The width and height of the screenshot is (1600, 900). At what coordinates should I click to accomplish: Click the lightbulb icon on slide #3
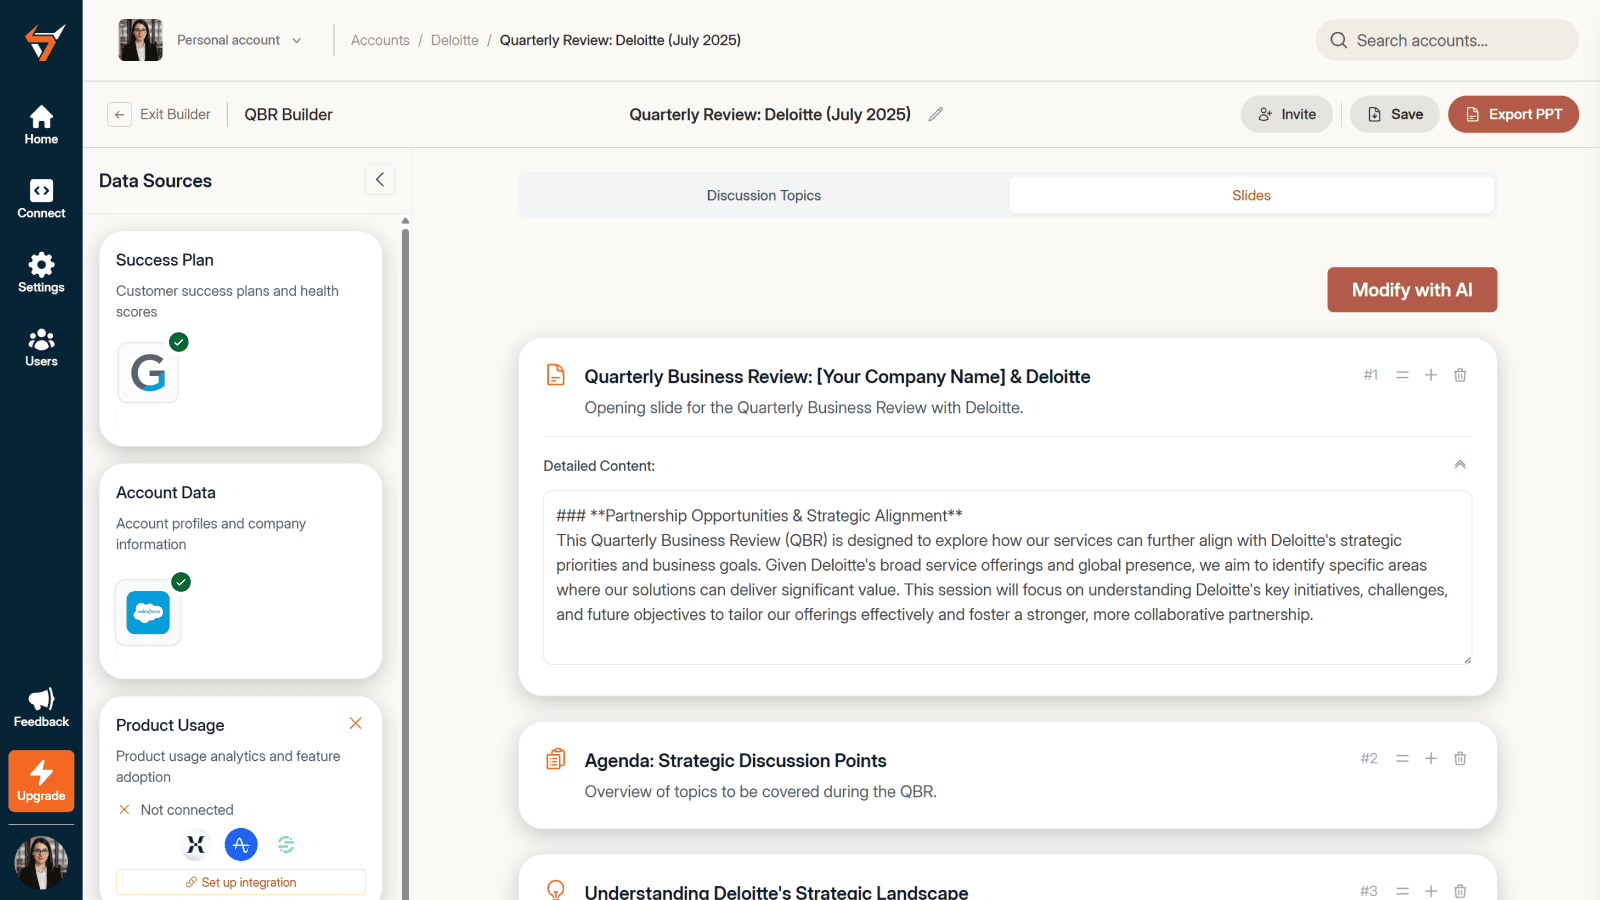point(556,890)
